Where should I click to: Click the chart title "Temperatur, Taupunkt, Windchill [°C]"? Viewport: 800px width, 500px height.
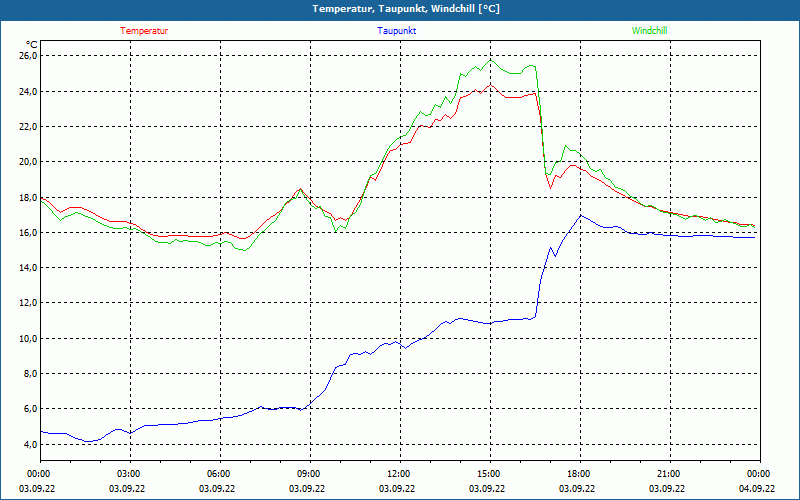[406, 9]
